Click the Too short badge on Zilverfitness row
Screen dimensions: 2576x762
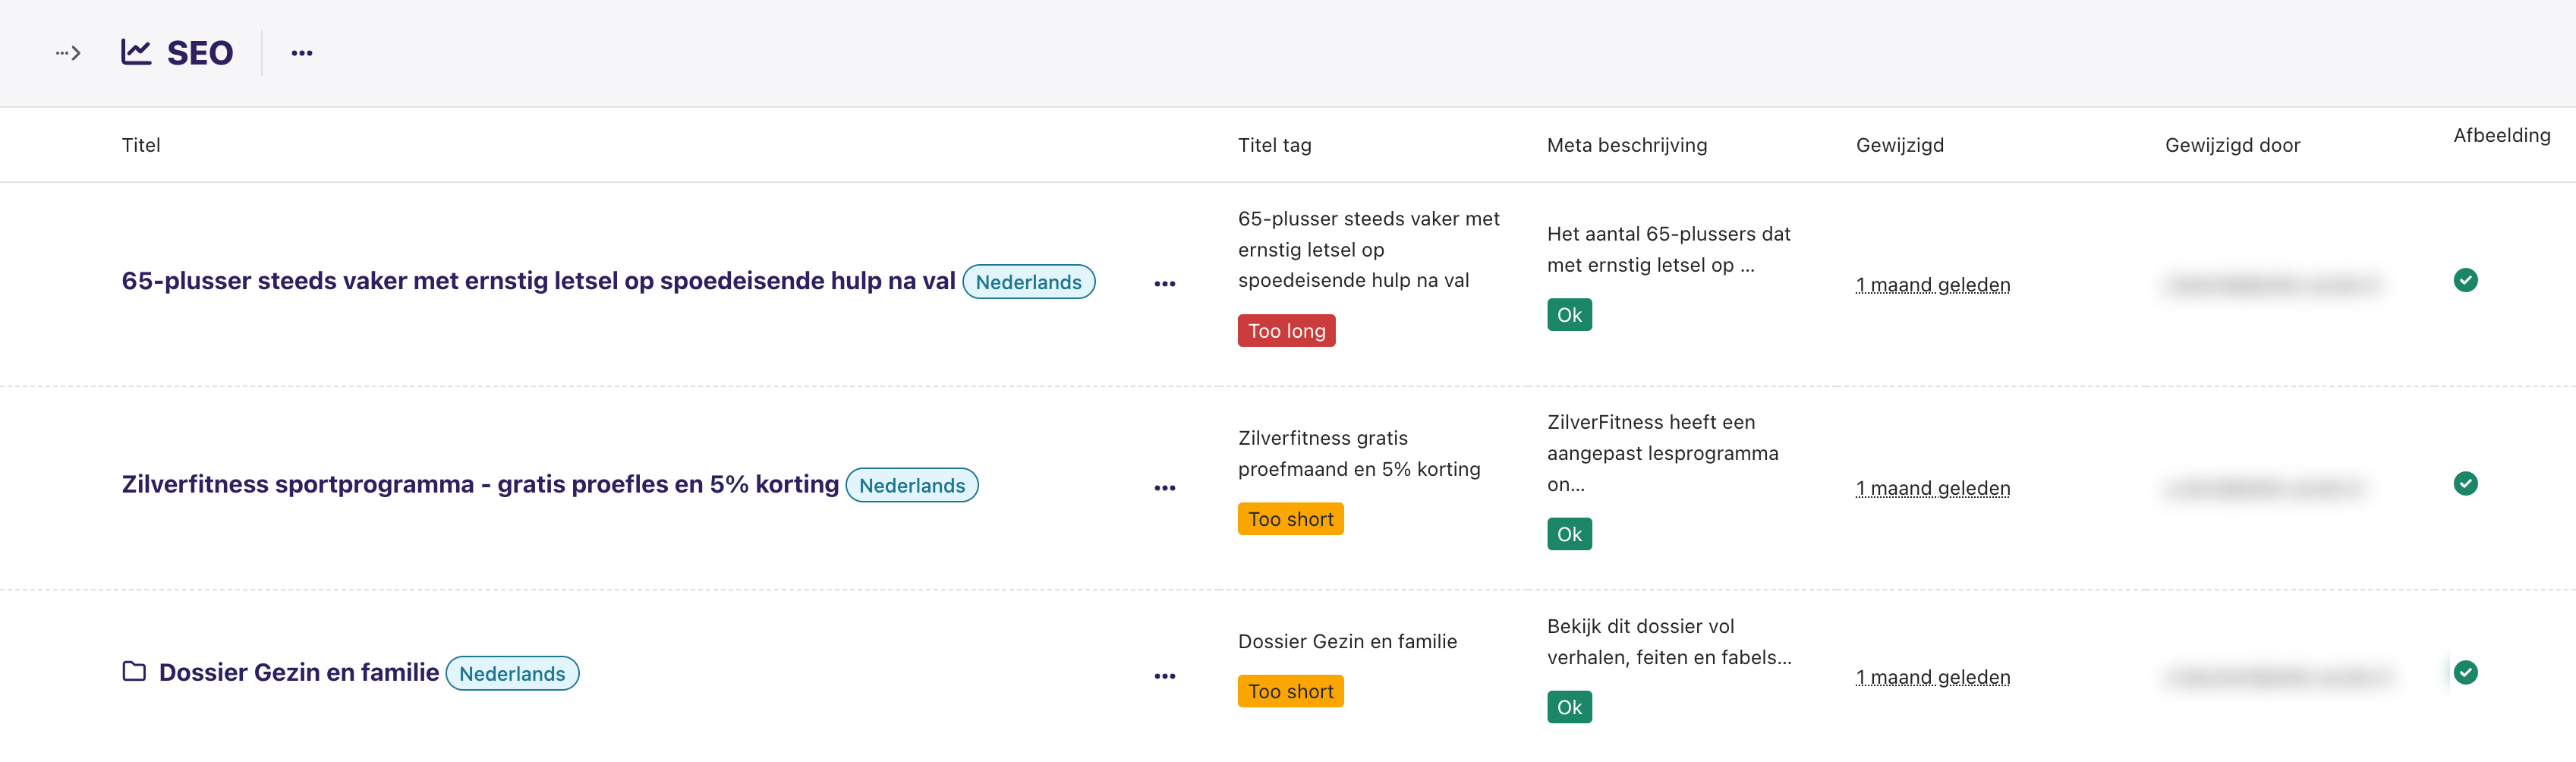pyautogui.click(x=1290, y=519)
